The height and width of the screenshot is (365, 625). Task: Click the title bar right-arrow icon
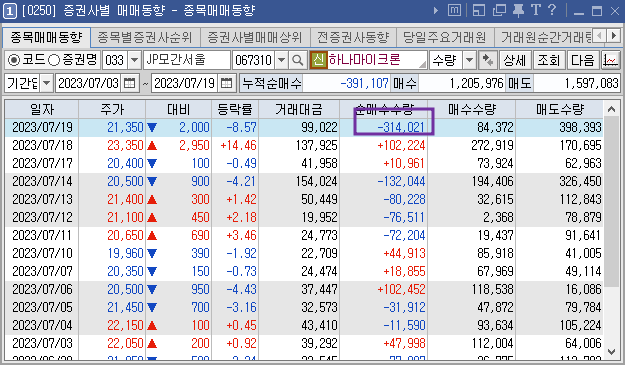click(436, 11)
